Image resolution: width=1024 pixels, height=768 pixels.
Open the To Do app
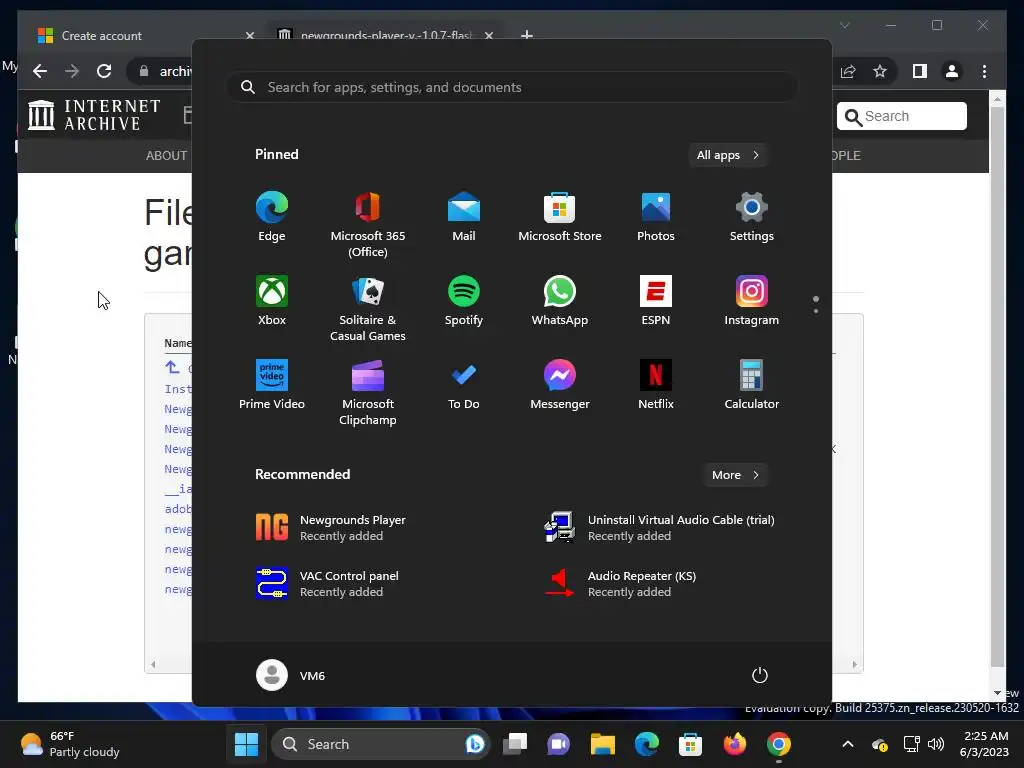pyautogui.click(x=464, y=385)
